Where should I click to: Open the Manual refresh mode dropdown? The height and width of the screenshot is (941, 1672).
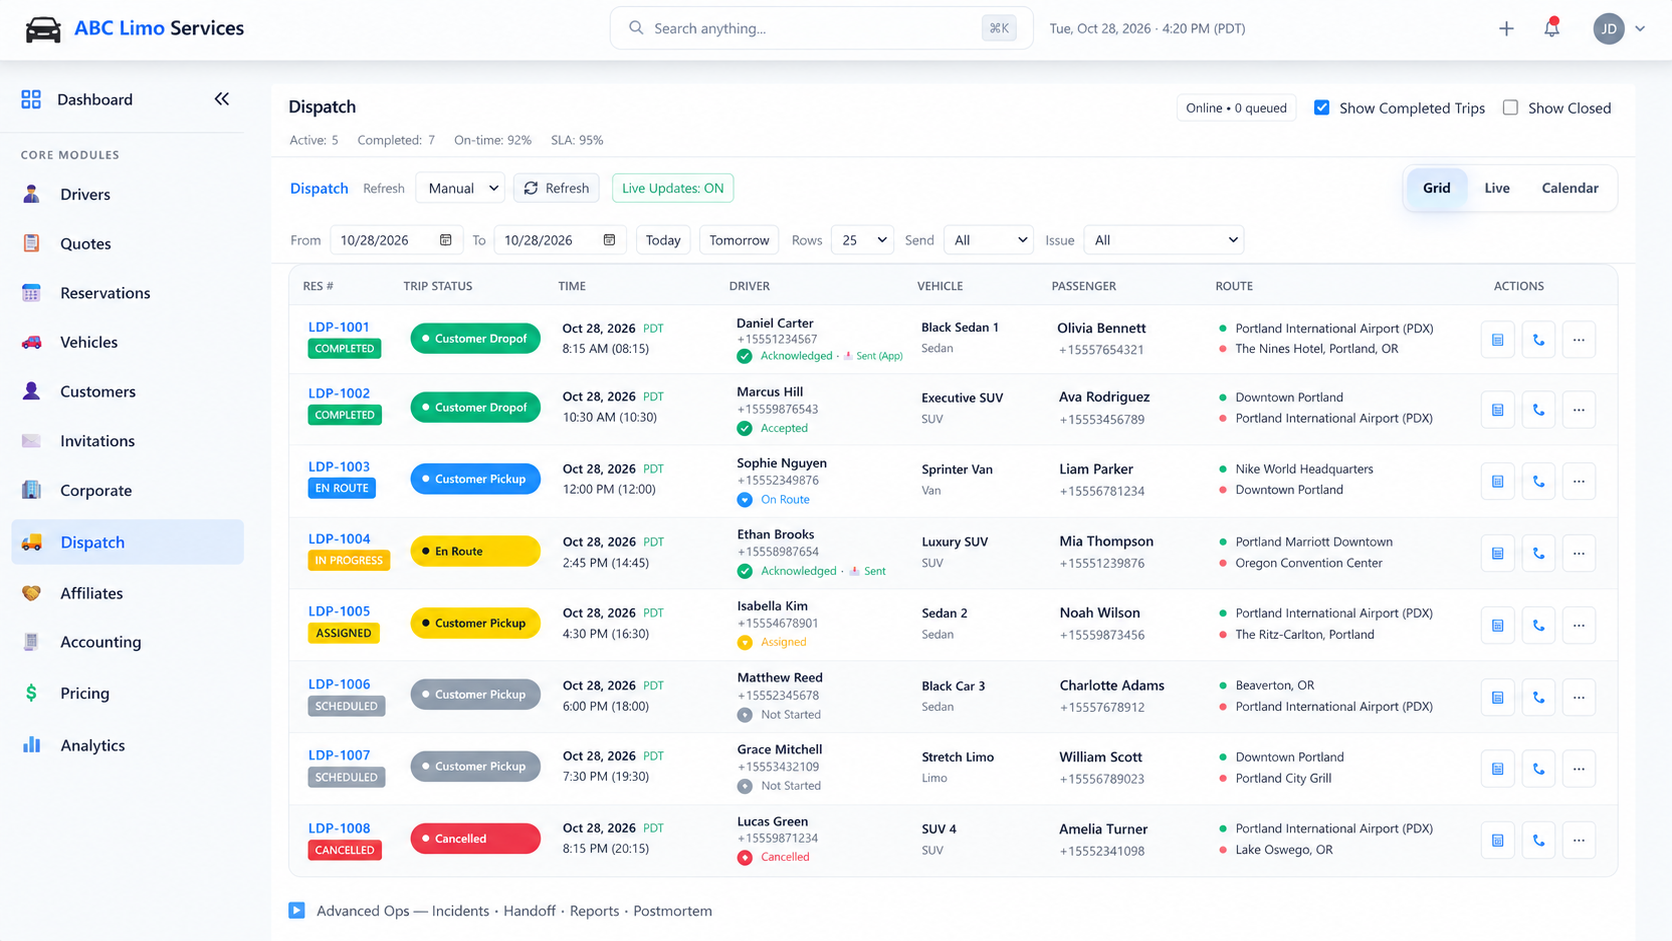[461, 188]
